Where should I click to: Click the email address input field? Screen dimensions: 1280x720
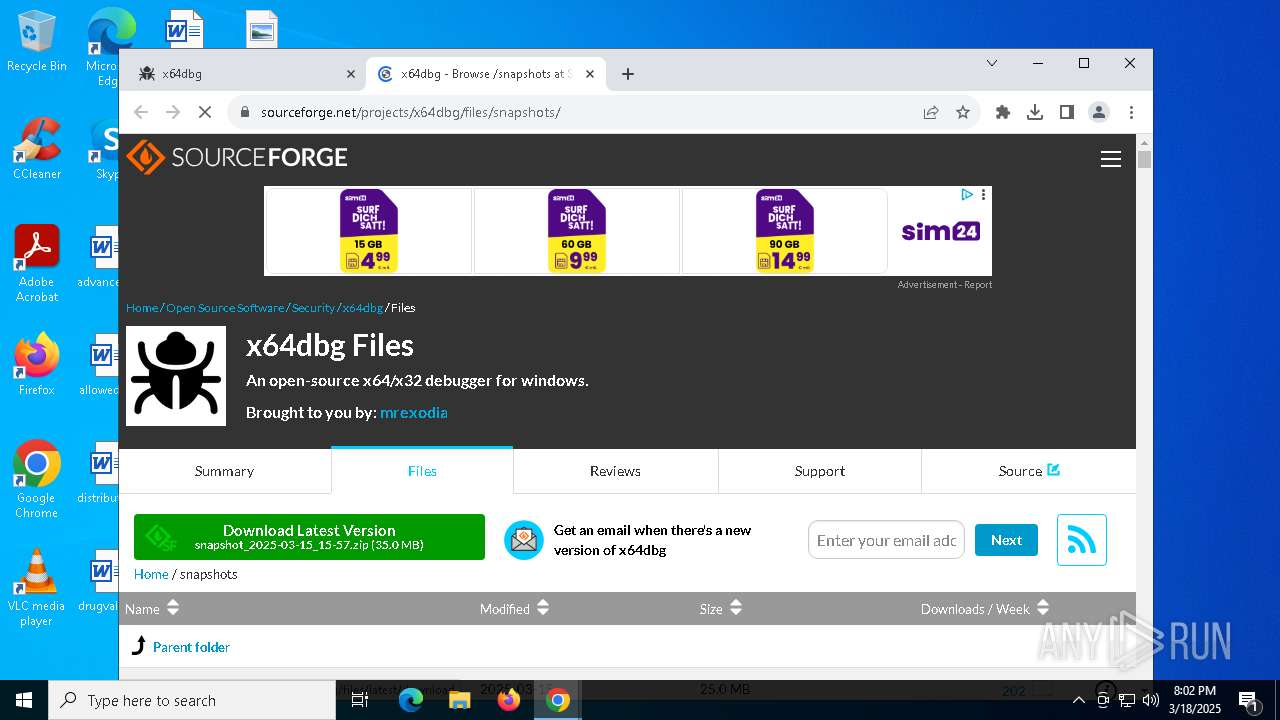886,540
